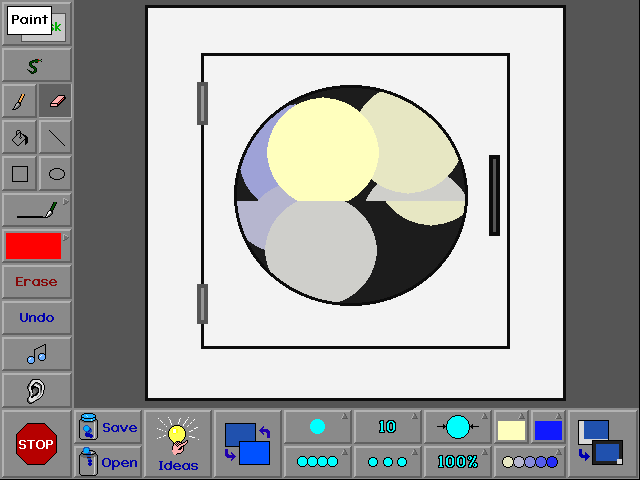Switch to the green-lettered tab behind Paint
This screenshot has width=640, height=480.
(58, 28)
